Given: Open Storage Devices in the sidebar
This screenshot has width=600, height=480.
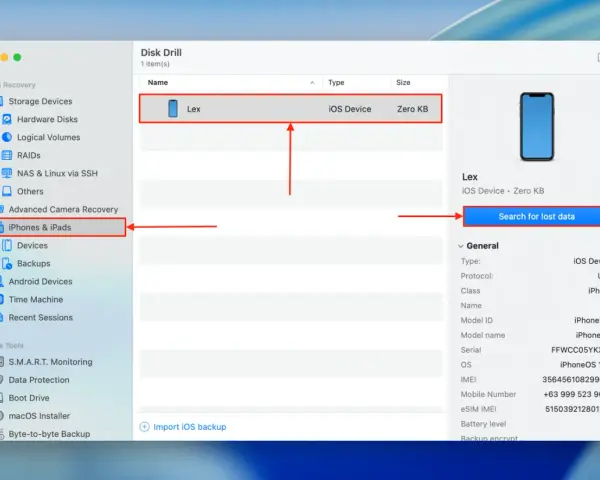Looking at the screenshot, I should [x=40, y=101].
